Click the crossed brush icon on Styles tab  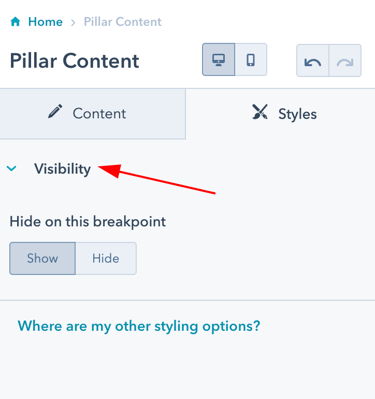pyautogui.click(x=260, y=112)
